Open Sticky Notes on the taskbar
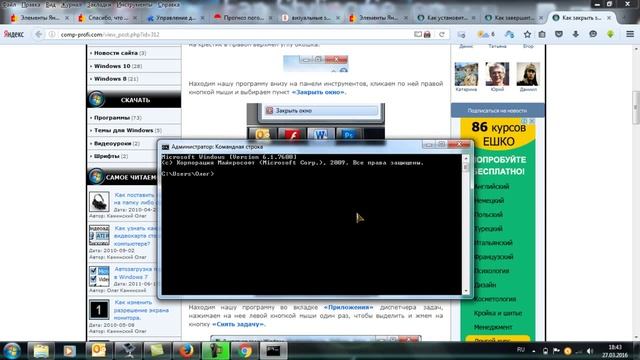Image resolution: width=640 pixels, height=360 pixels. tap(157, 351)
